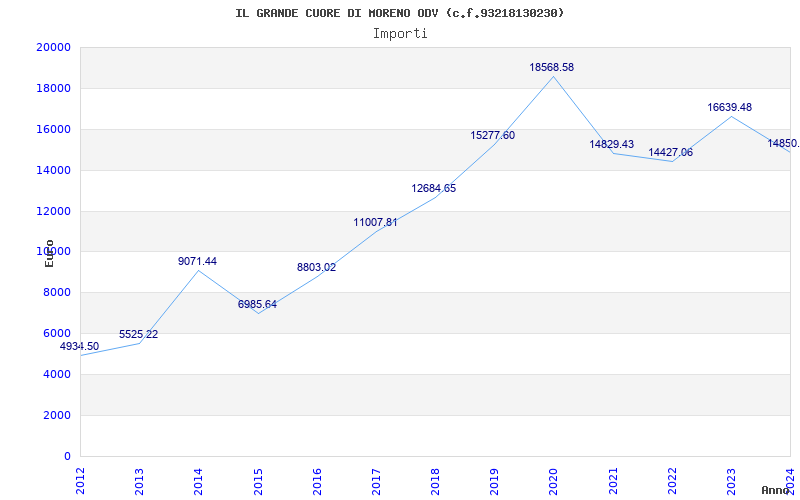
Task: Select the data label 4934.50
Action: [79, 346]
